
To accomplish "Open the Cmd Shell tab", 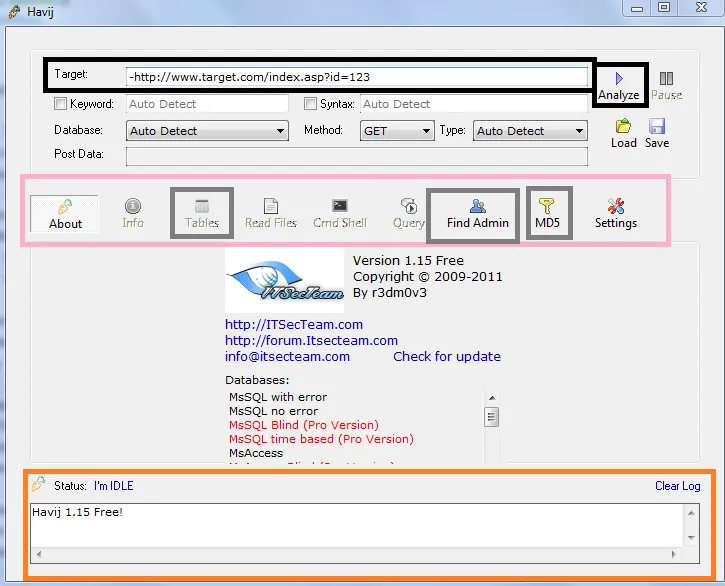I will (340, 214).
